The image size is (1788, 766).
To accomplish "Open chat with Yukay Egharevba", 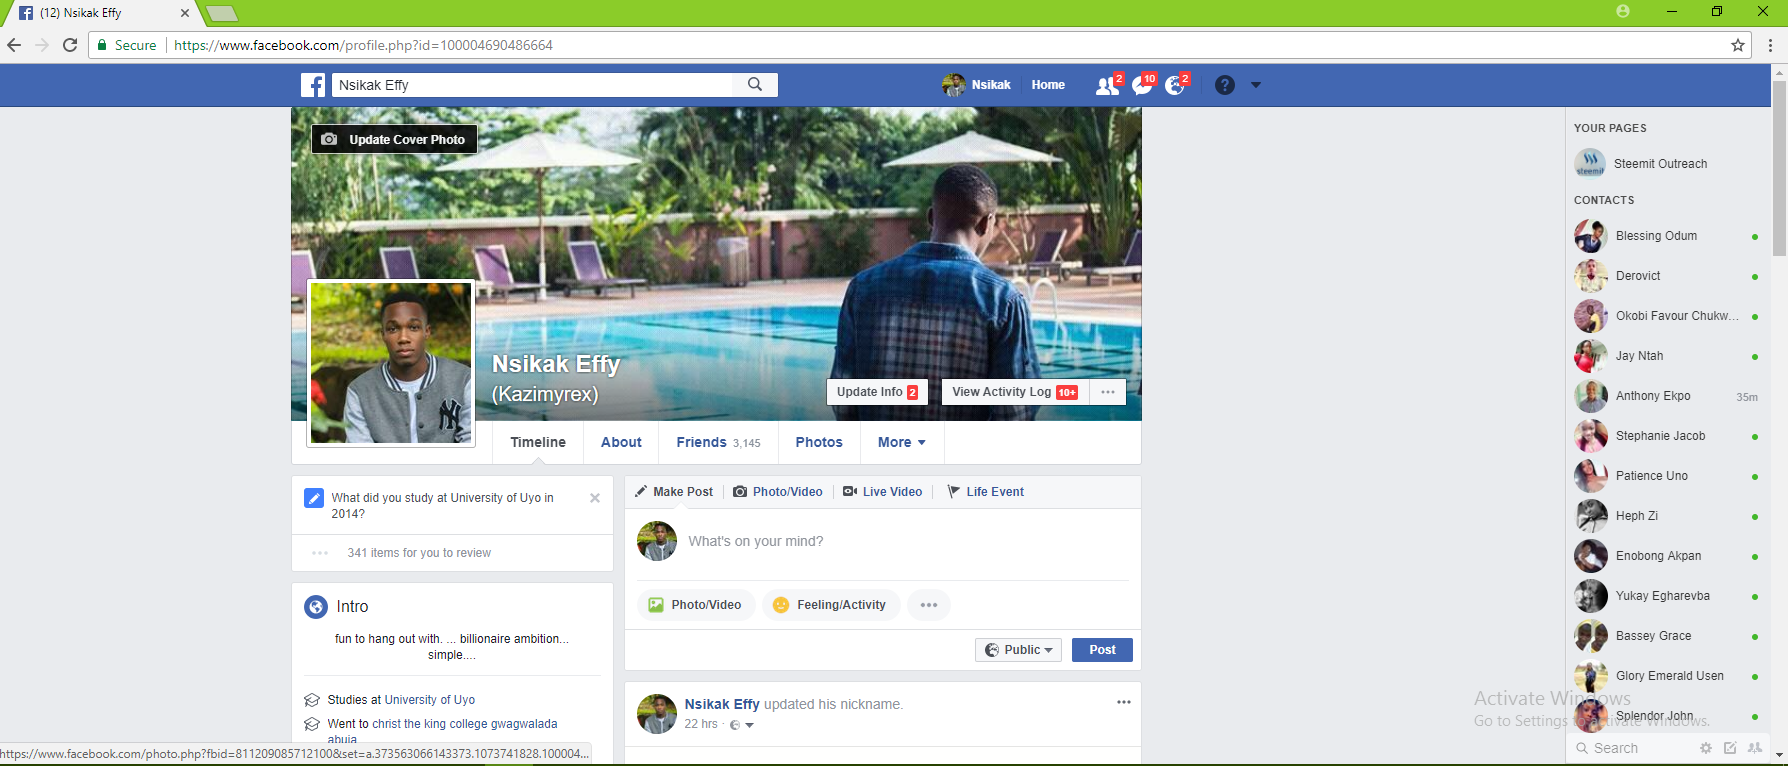I will 1666,596.
